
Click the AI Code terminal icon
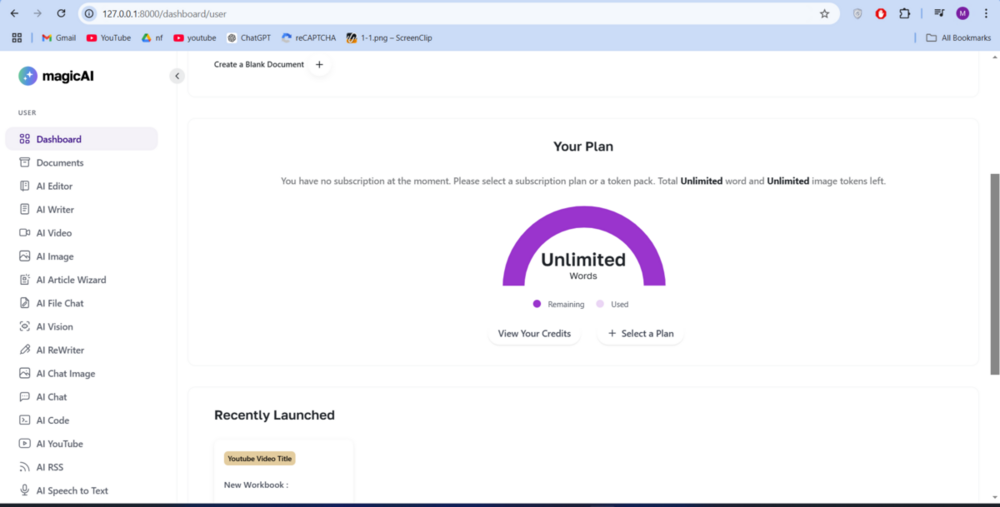click(x=25, y=420)
